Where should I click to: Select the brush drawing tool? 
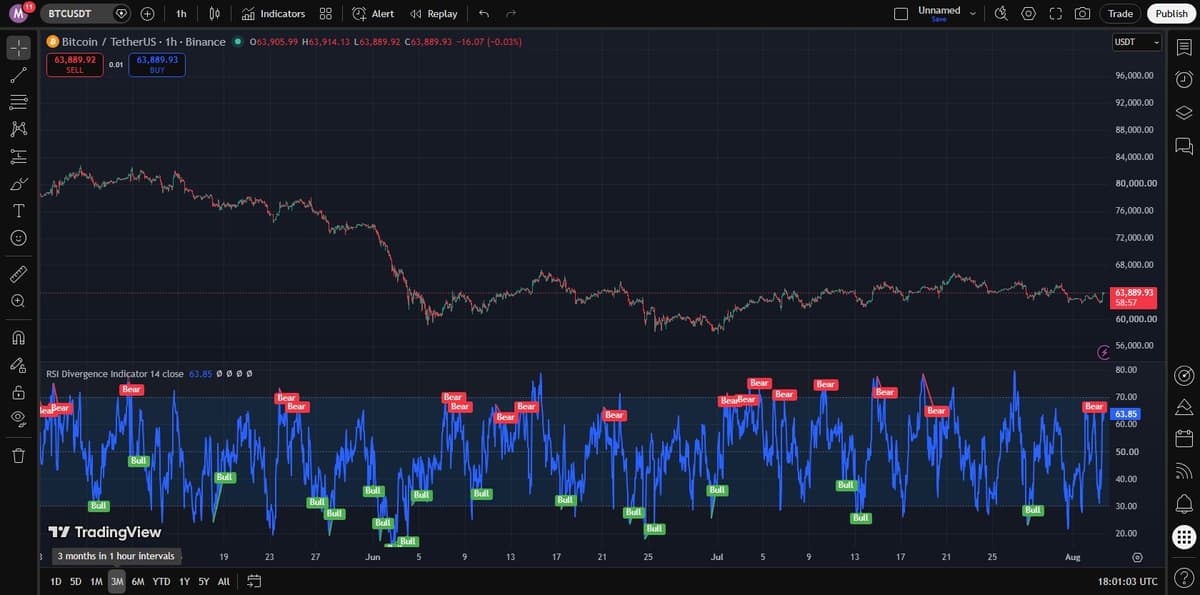[x=18, y=184]
